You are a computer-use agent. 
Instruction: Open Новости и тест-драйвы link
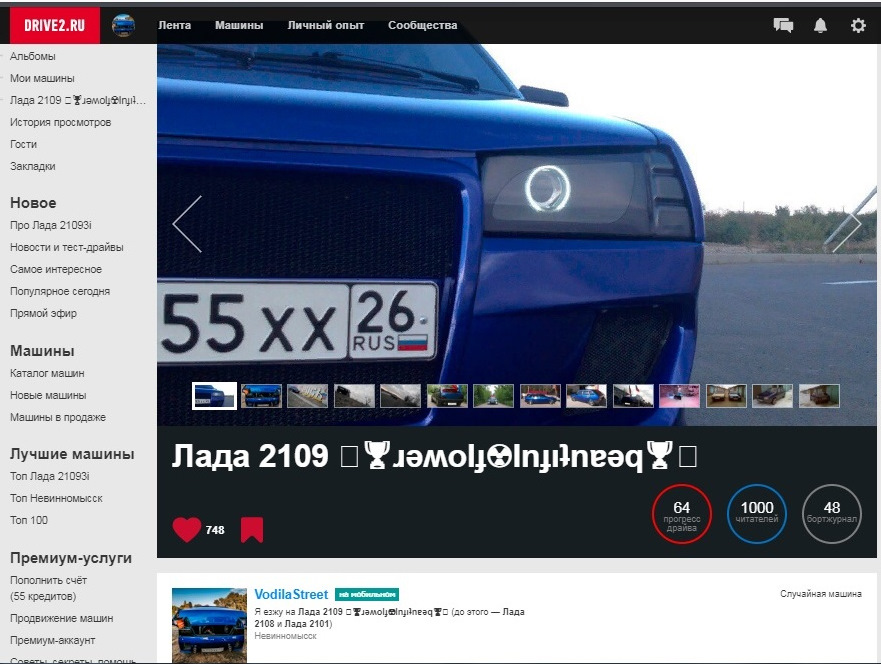click(x=66, y=247)
